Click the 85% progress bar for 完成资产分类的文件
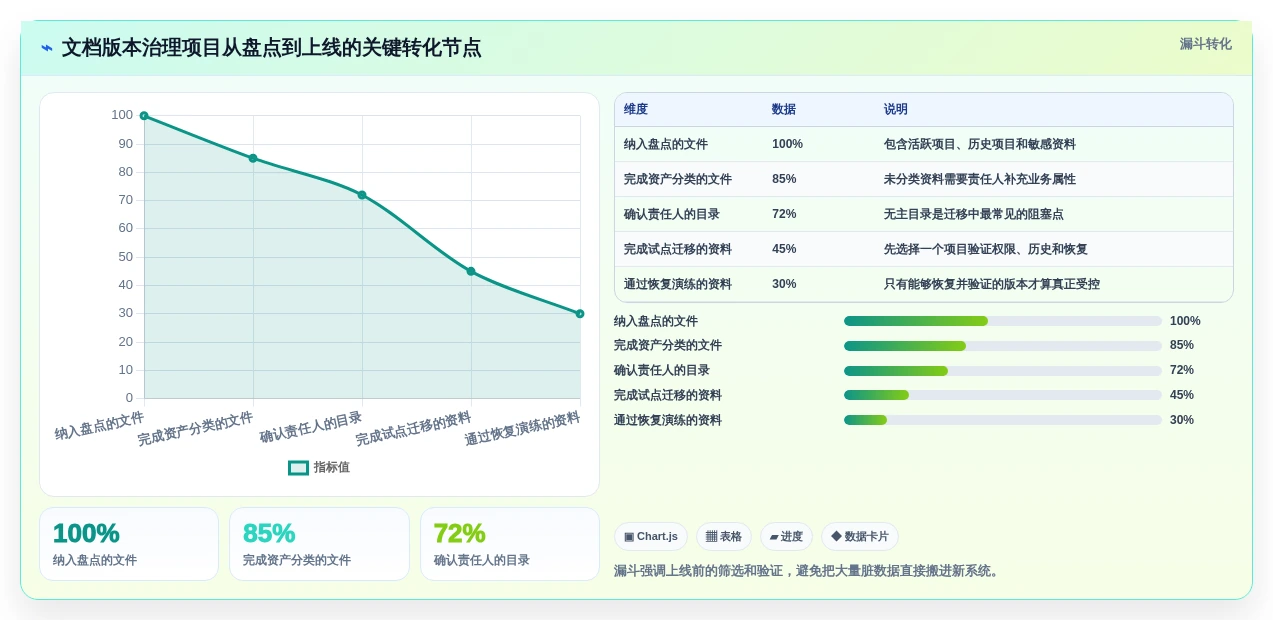Viewport: 1273px width, 620px height. click(1003, 346)
